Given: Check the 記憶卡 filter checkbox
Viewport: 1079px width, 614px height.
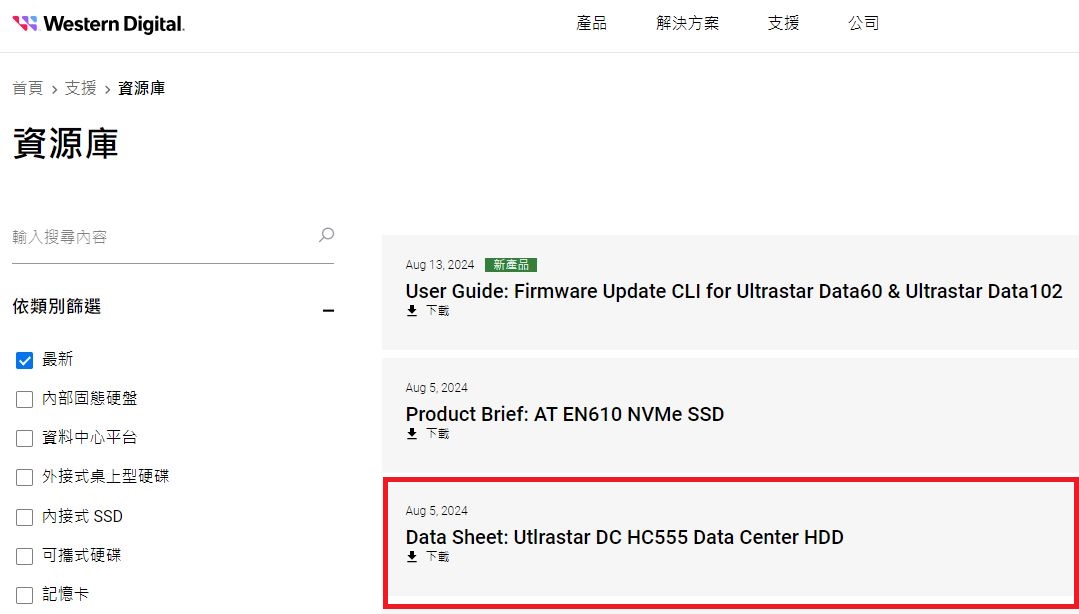Looking at the screenshot, I should [x=25, y=595].
